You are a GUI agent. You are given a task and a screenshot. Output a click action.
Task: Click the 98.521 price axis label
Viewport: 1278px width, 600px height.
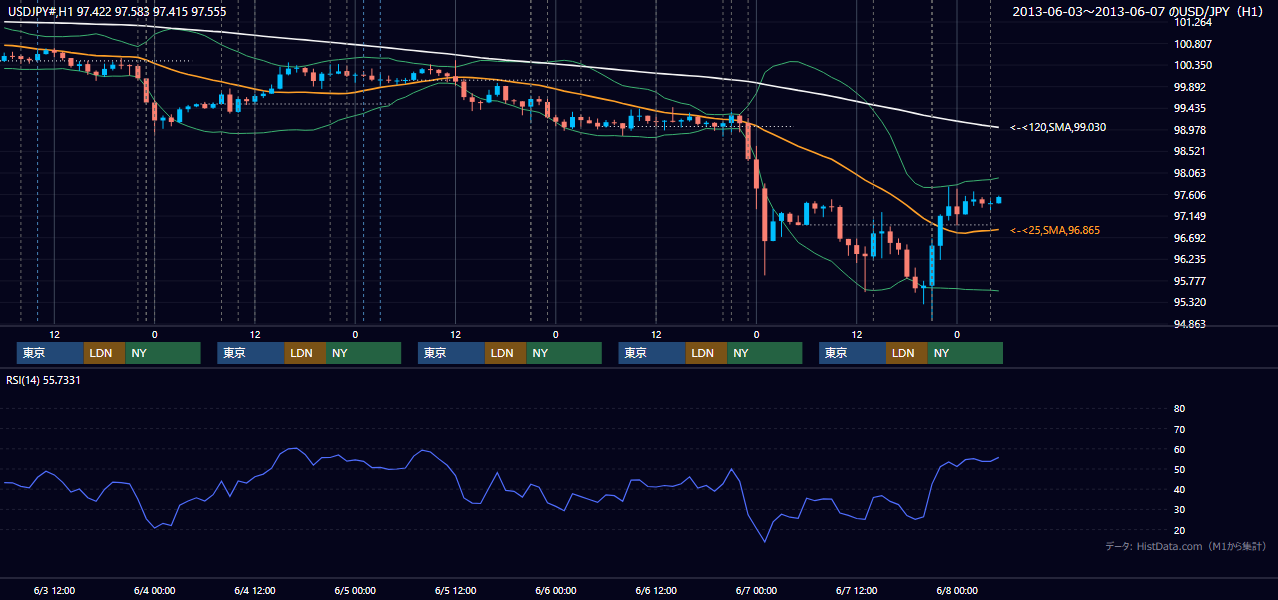pyautogui.click(x=1190, y=151)
